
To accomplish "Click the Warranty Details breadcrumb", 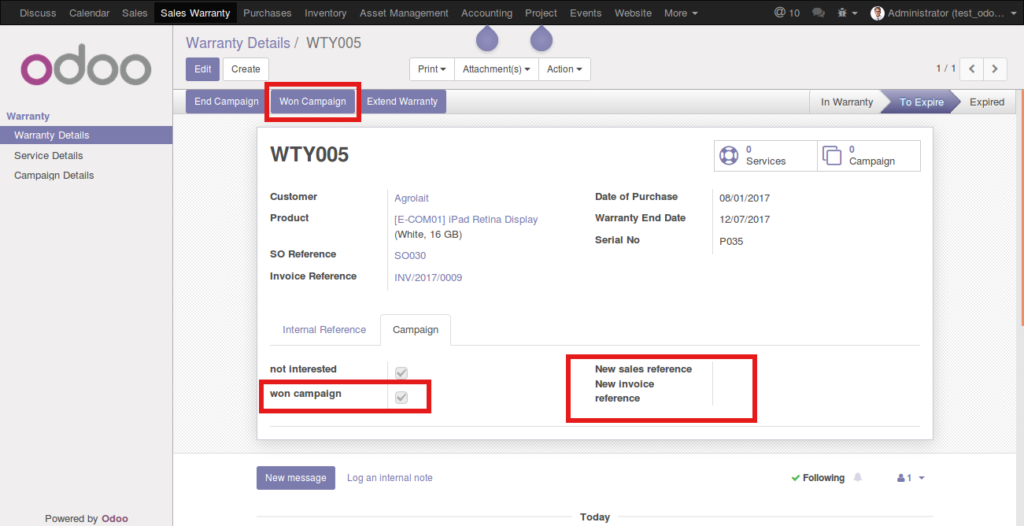I will coord(238,43).
